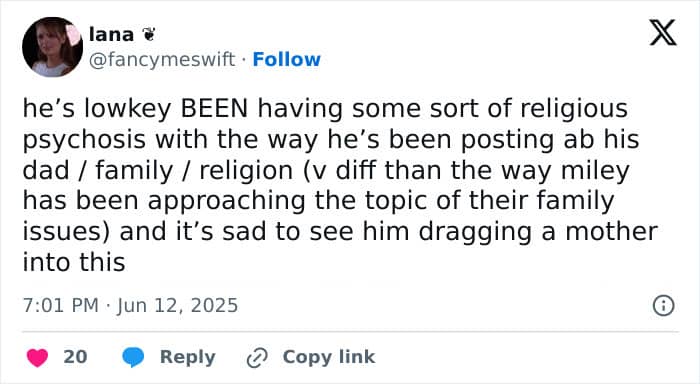Viewport: 700px width, 384px height.
Task: Click the Jun 12, 2025 date
Action: [177, 306]
